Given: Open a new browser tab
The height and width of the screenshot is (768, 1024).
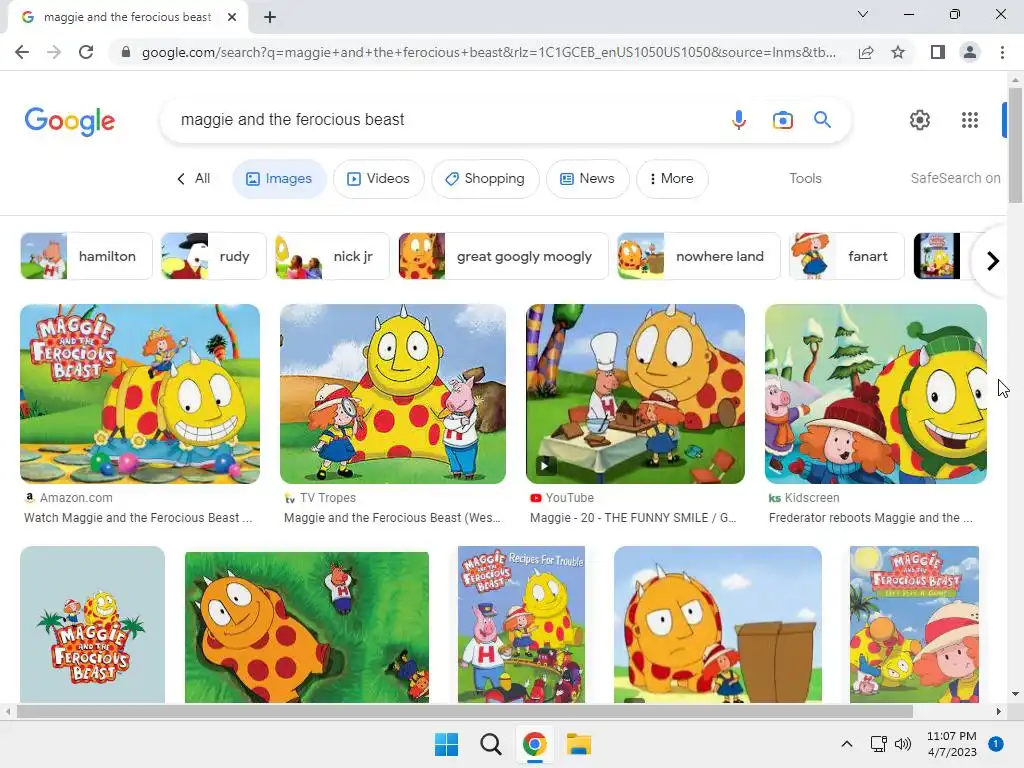Looking at the screenshot, I should tap(270, 17).
